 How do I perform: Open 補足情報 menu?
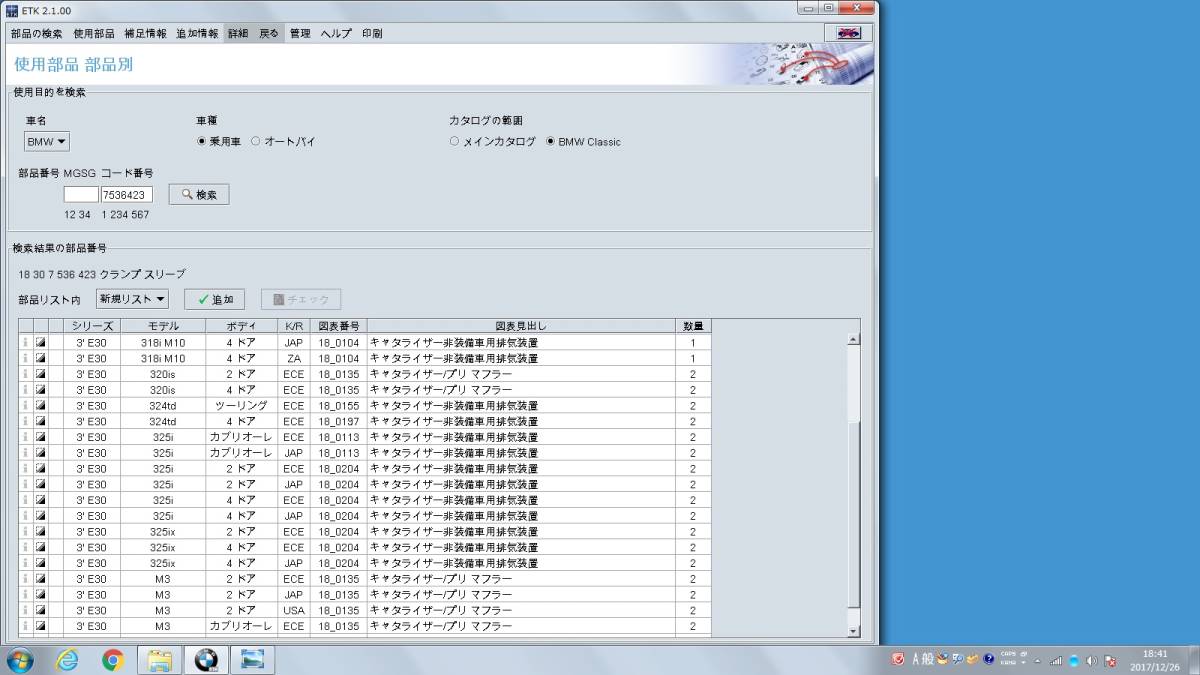click(145, 33)
